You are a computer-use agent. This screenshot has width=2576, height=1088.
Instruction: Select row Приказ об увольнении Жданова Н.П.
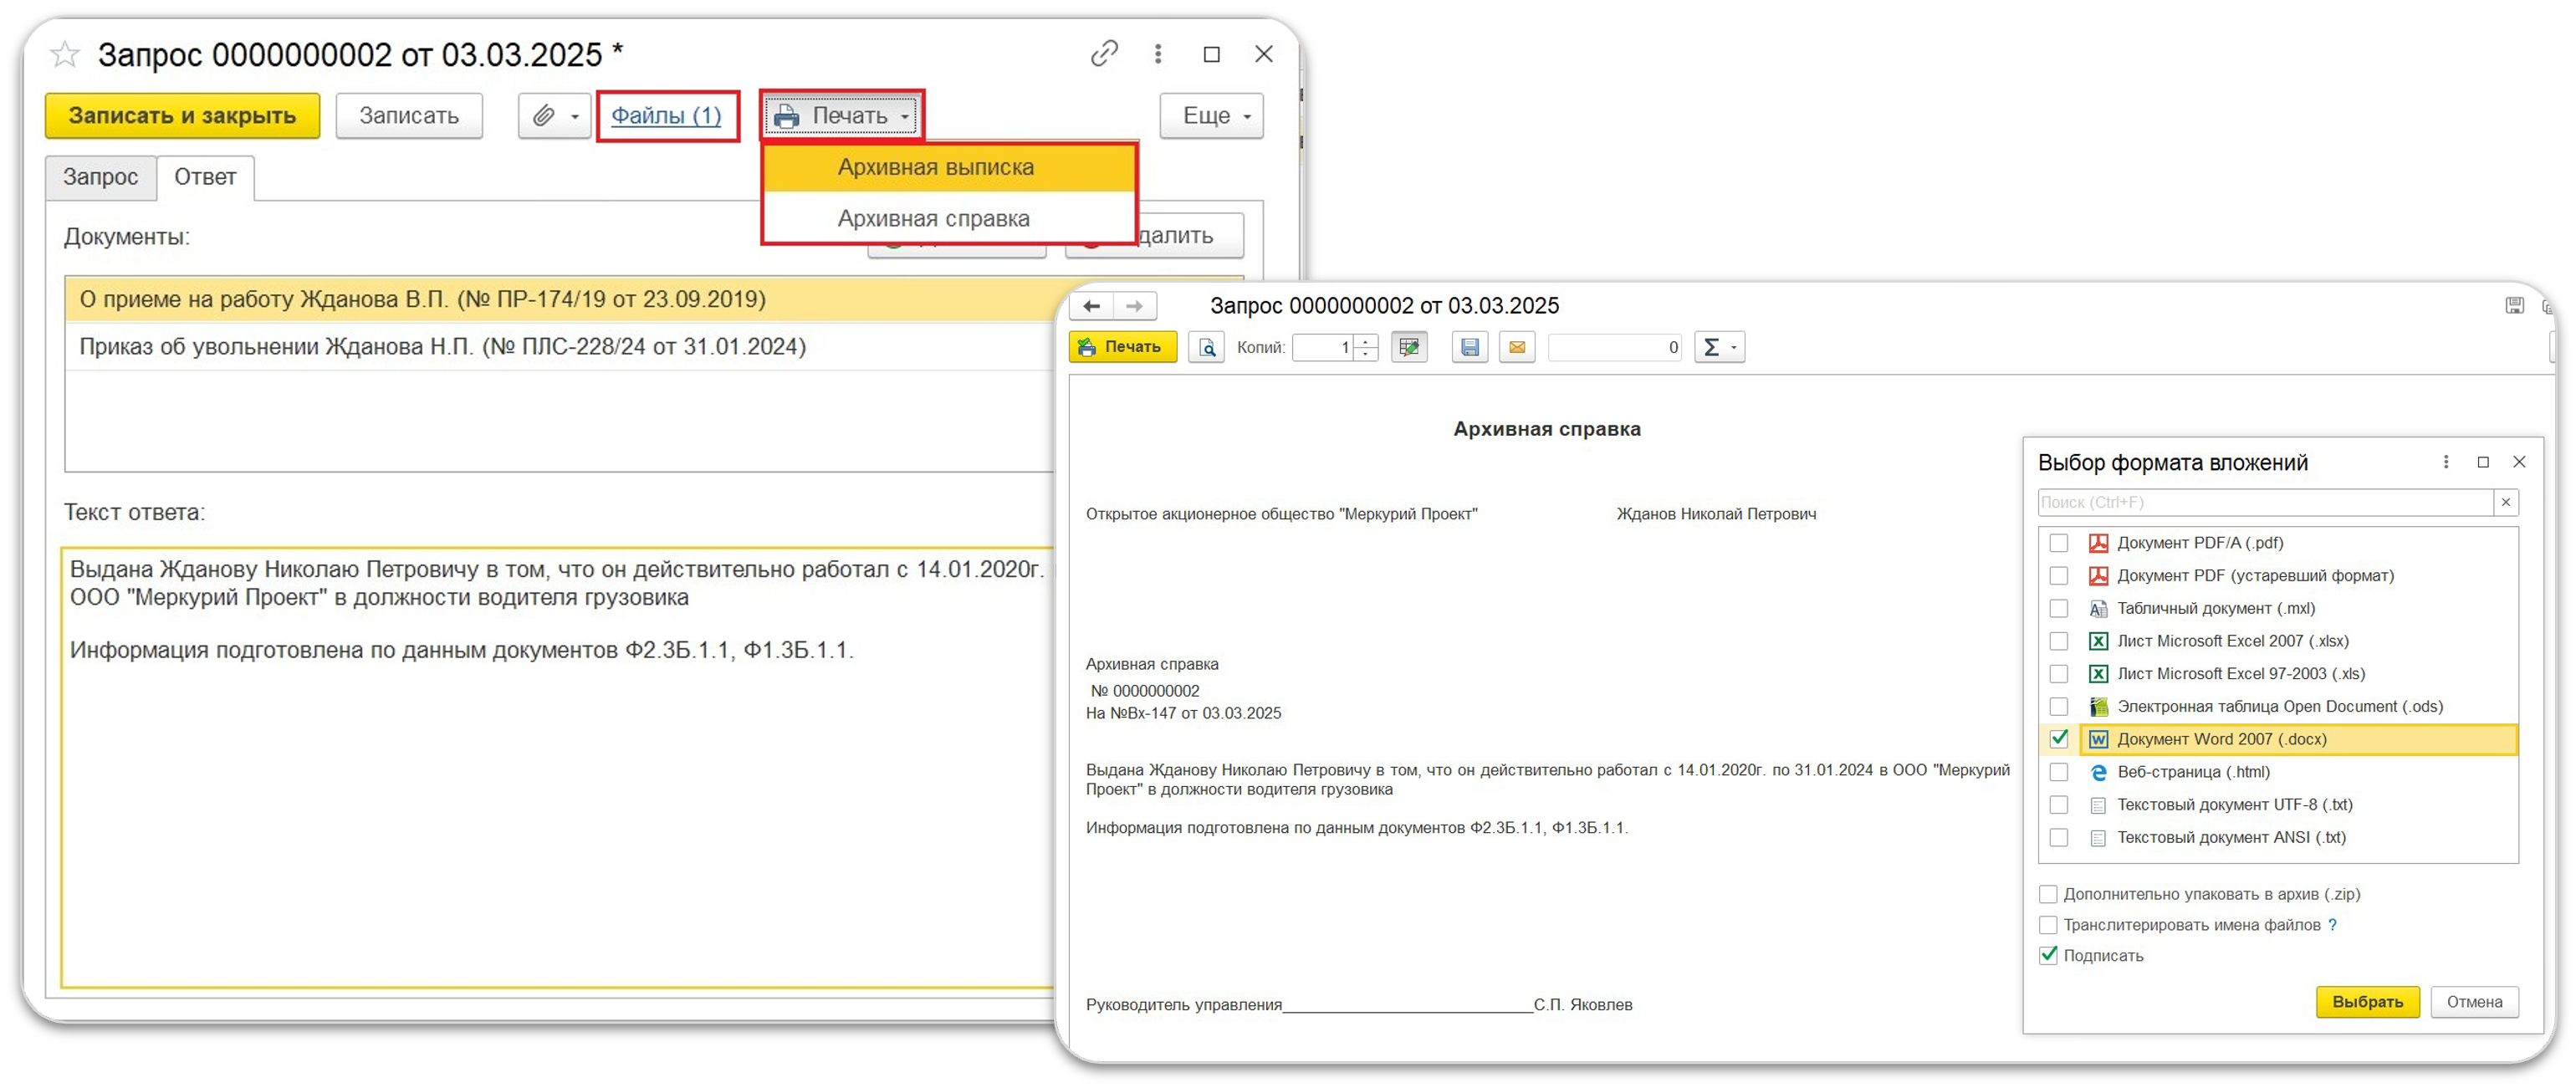pos(560,346)
